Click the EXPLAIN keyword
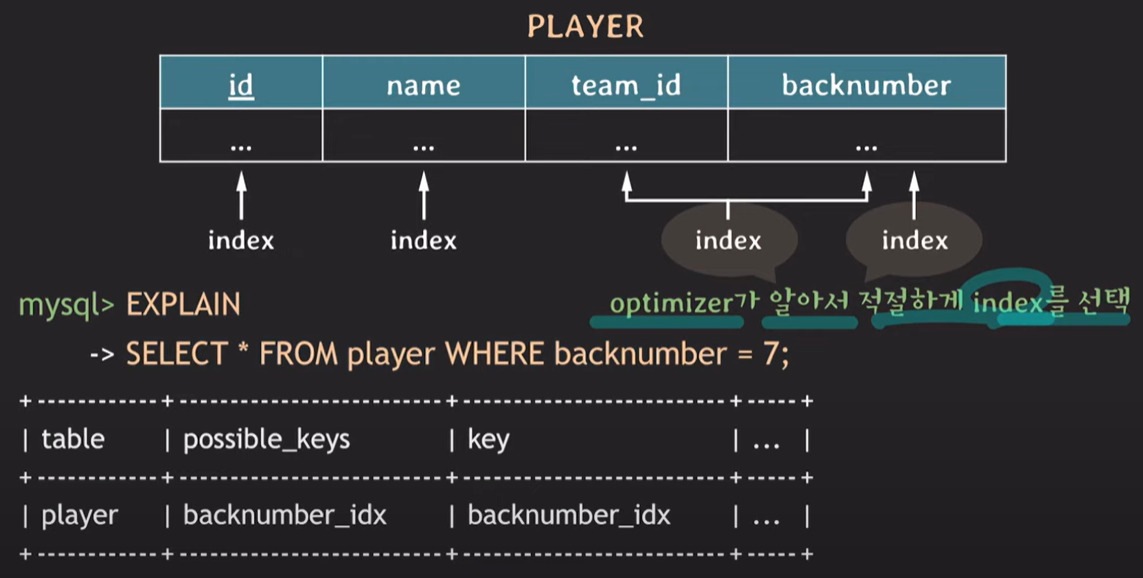Image resolution: width=1143 pixels, height=578 pixels. pyautogui.click(x=183, y=305)
